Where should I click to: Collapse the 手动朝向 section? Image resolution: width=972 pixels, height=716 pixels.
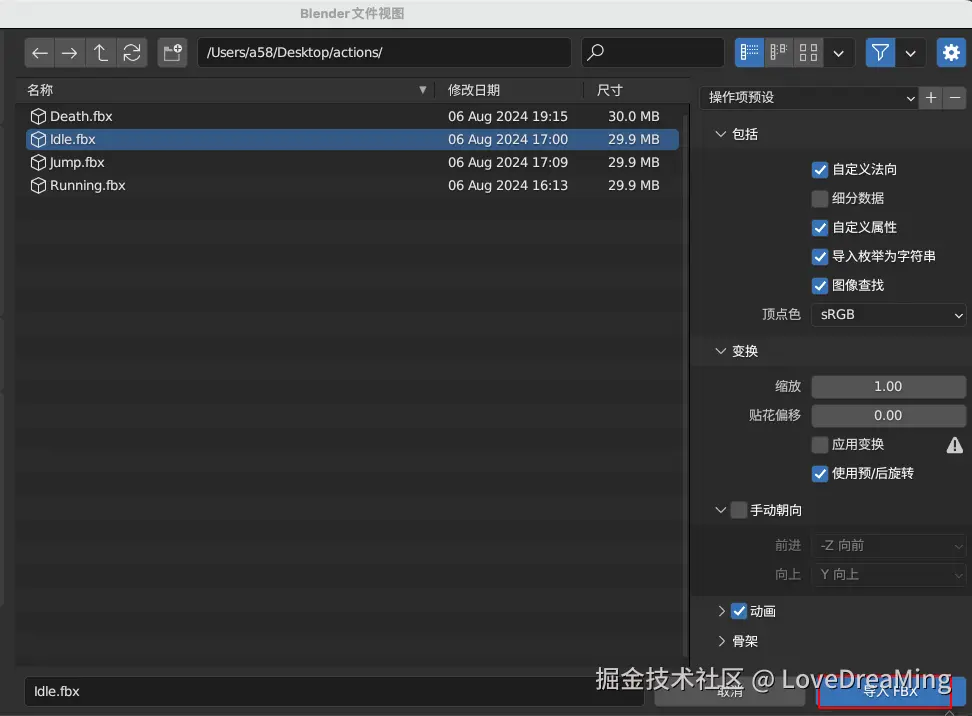point(720,510)
